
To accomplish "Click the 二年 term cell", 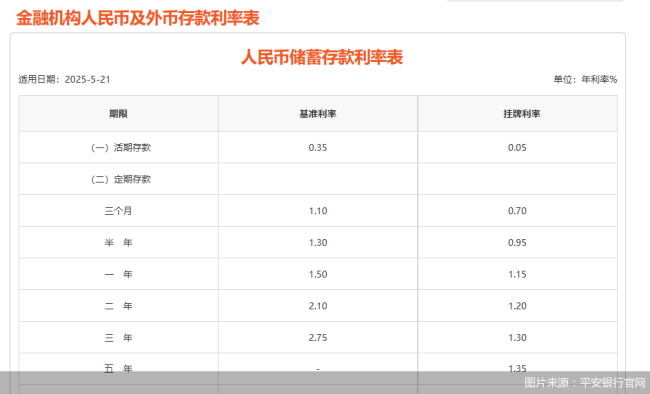I will click(x=119, y=306).
